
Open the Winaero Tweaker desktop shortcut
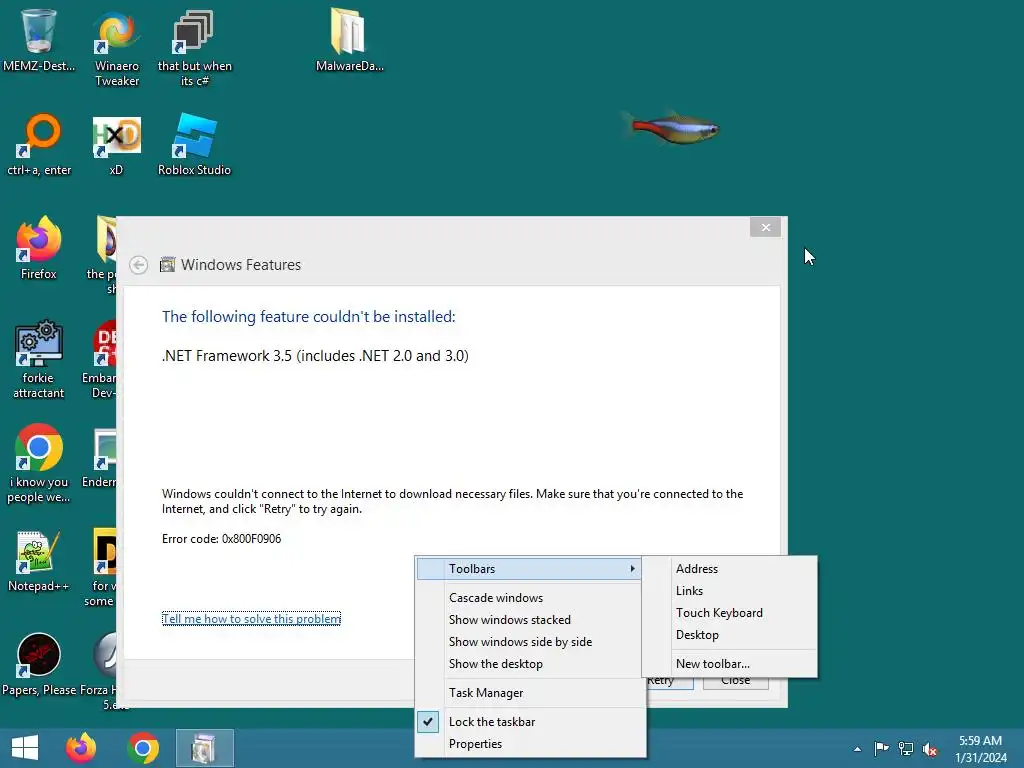pos(117,47)
